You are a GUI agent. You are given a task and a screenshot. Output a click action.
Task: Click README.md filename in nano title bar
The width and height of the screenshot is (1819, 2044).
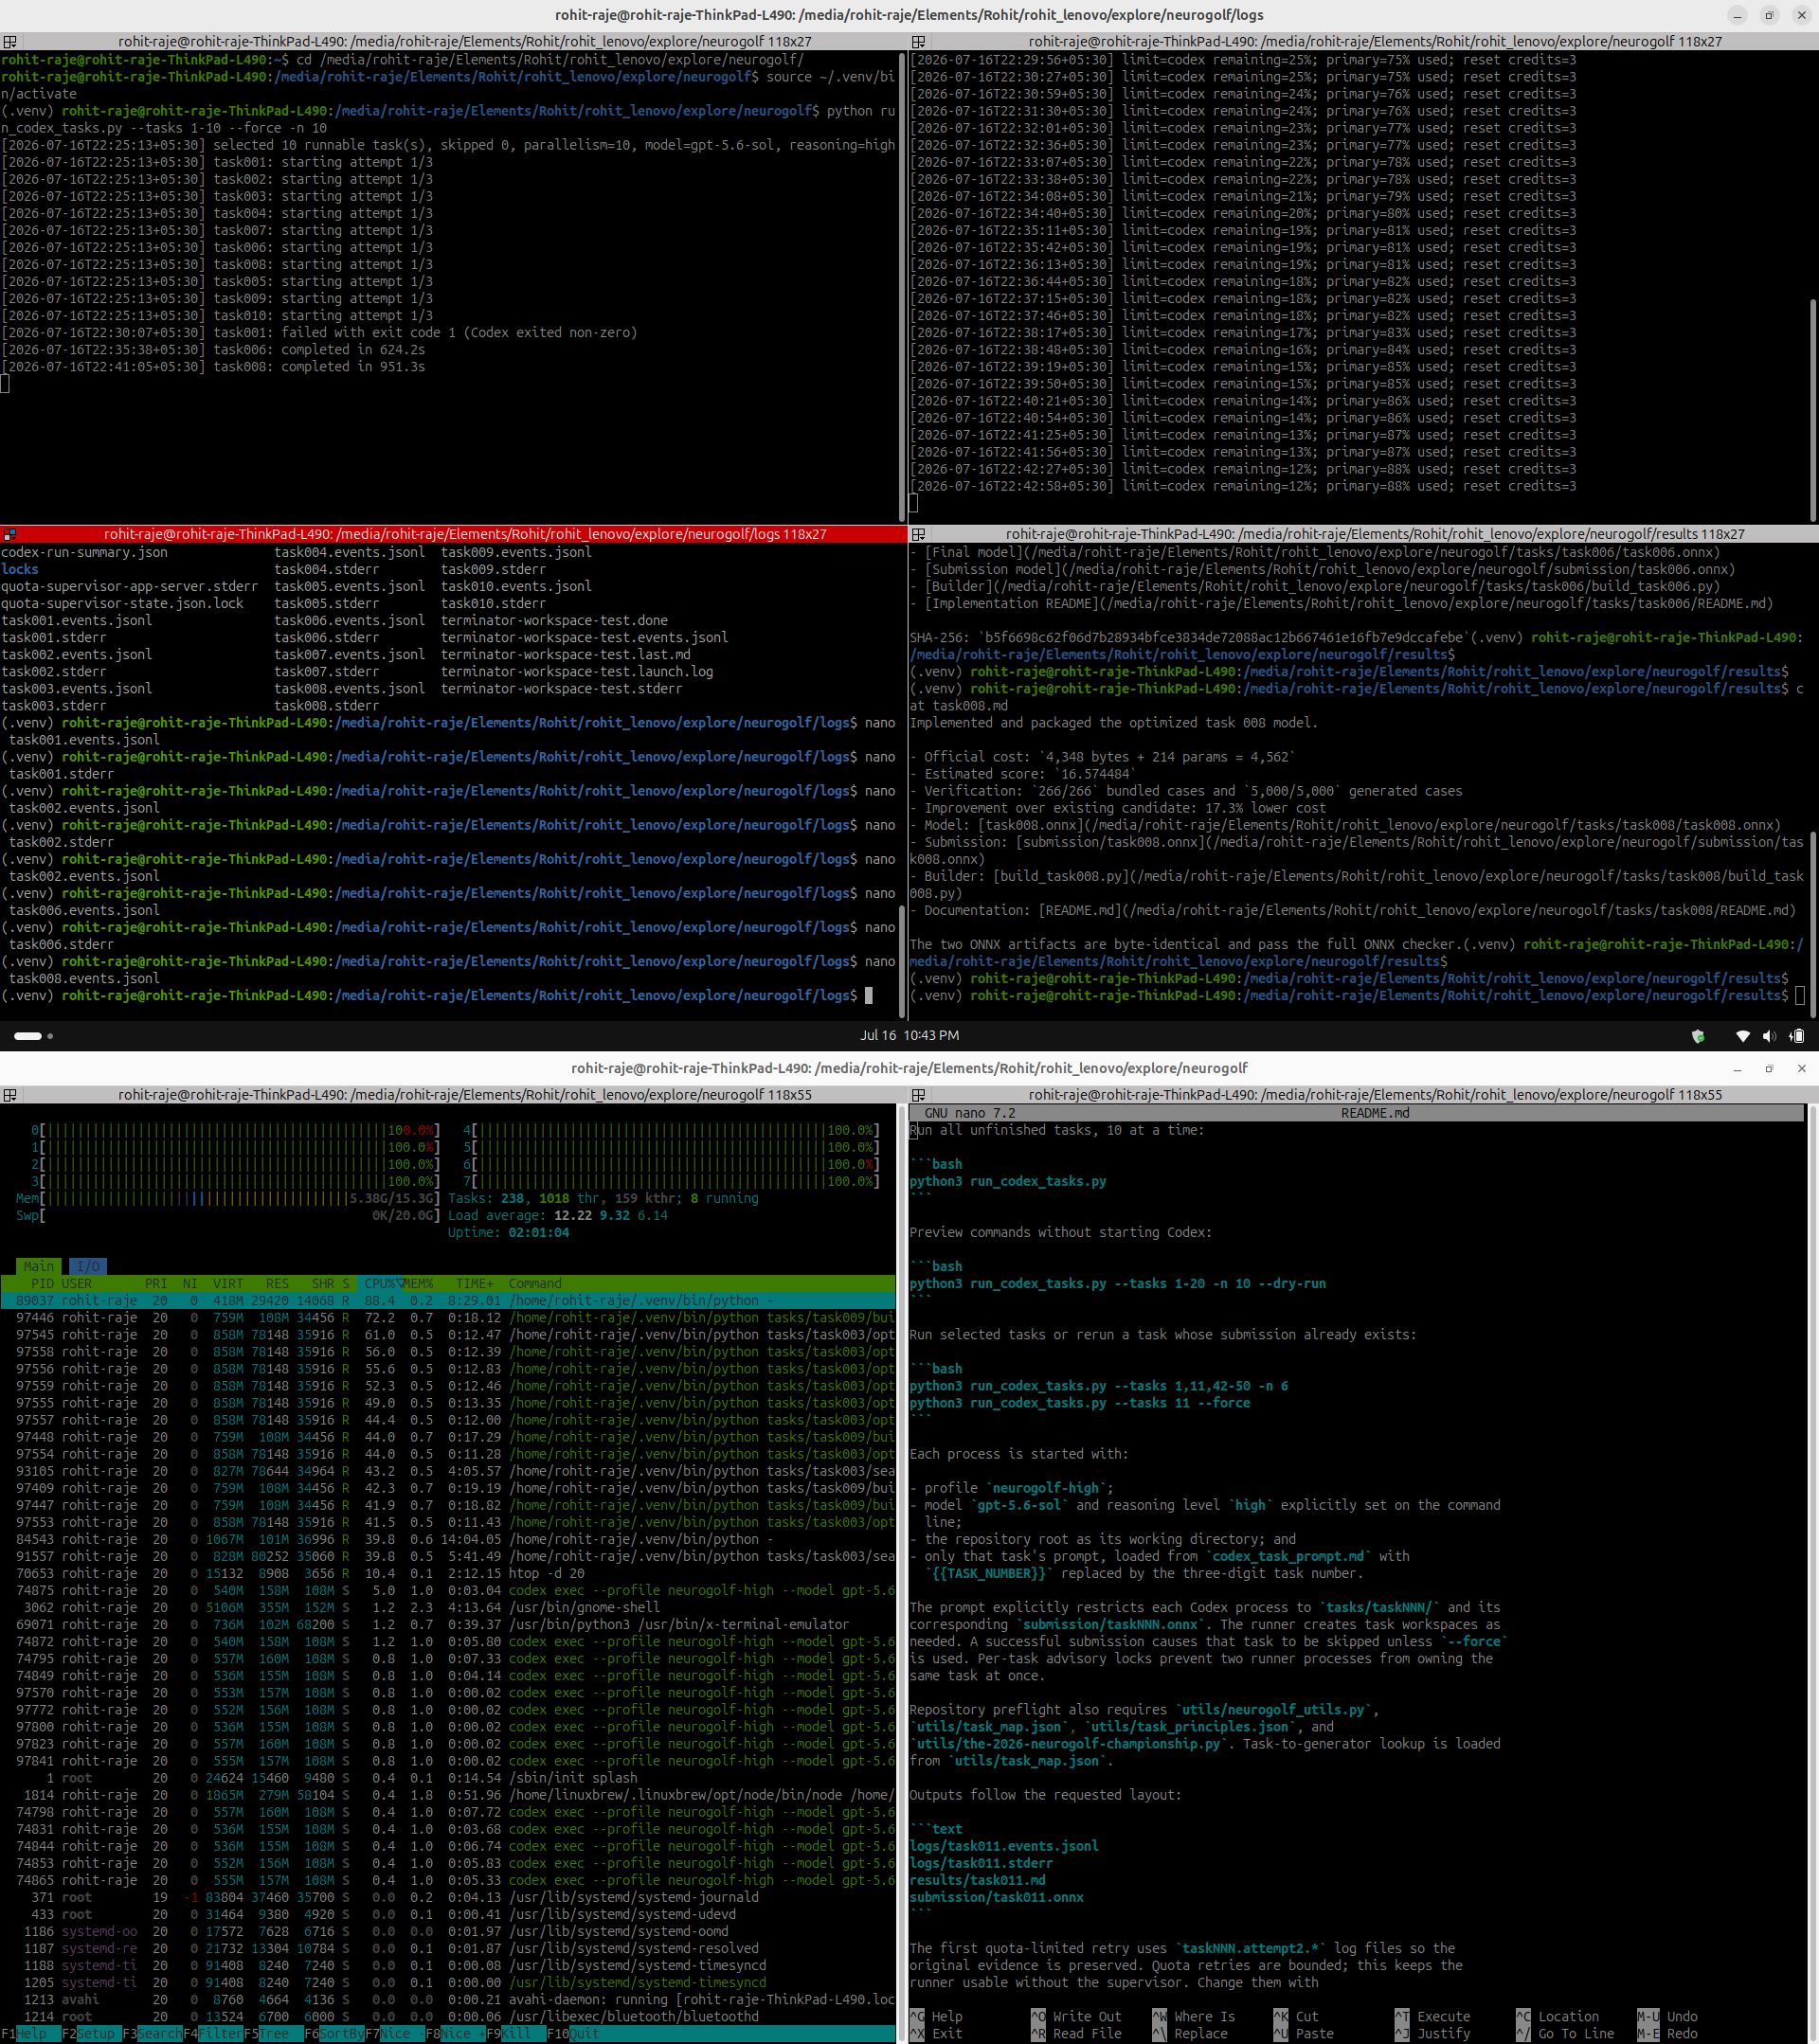coord(1375,1114)
